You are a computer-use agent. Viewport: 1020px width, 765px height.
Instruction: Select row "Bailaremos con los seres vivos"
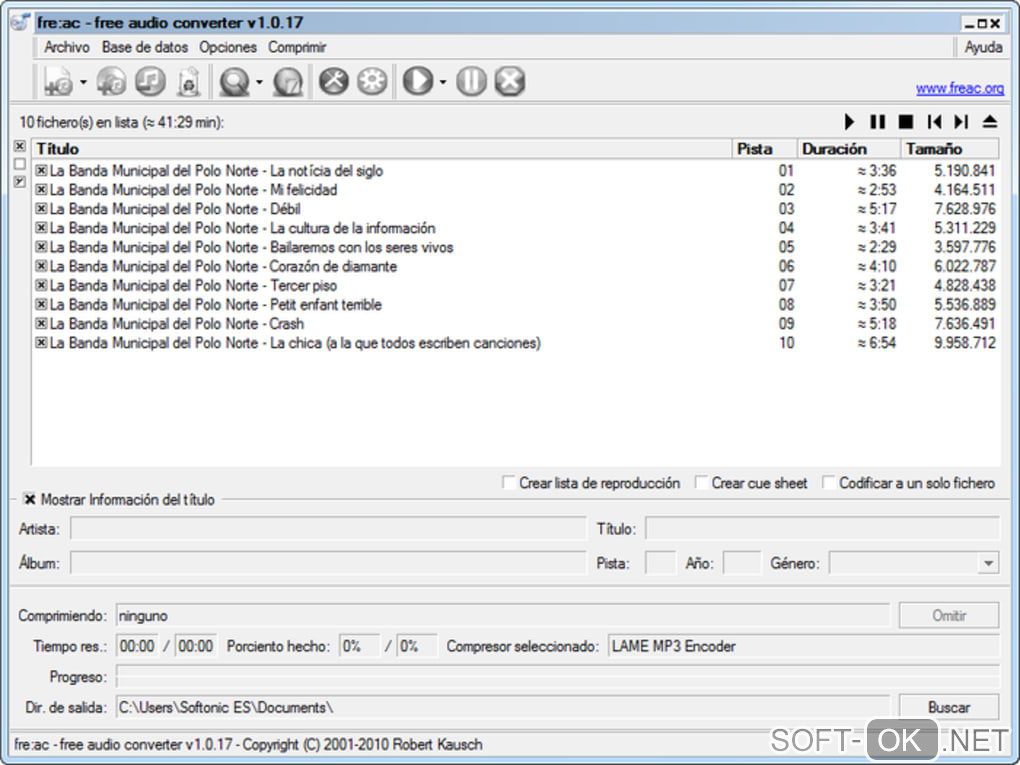pyautogui.click(x=515, y=247)
